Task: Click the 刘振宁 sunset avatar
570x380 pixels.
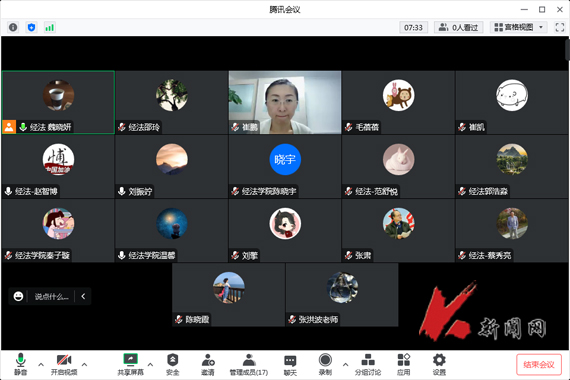Action: [172, 159]
